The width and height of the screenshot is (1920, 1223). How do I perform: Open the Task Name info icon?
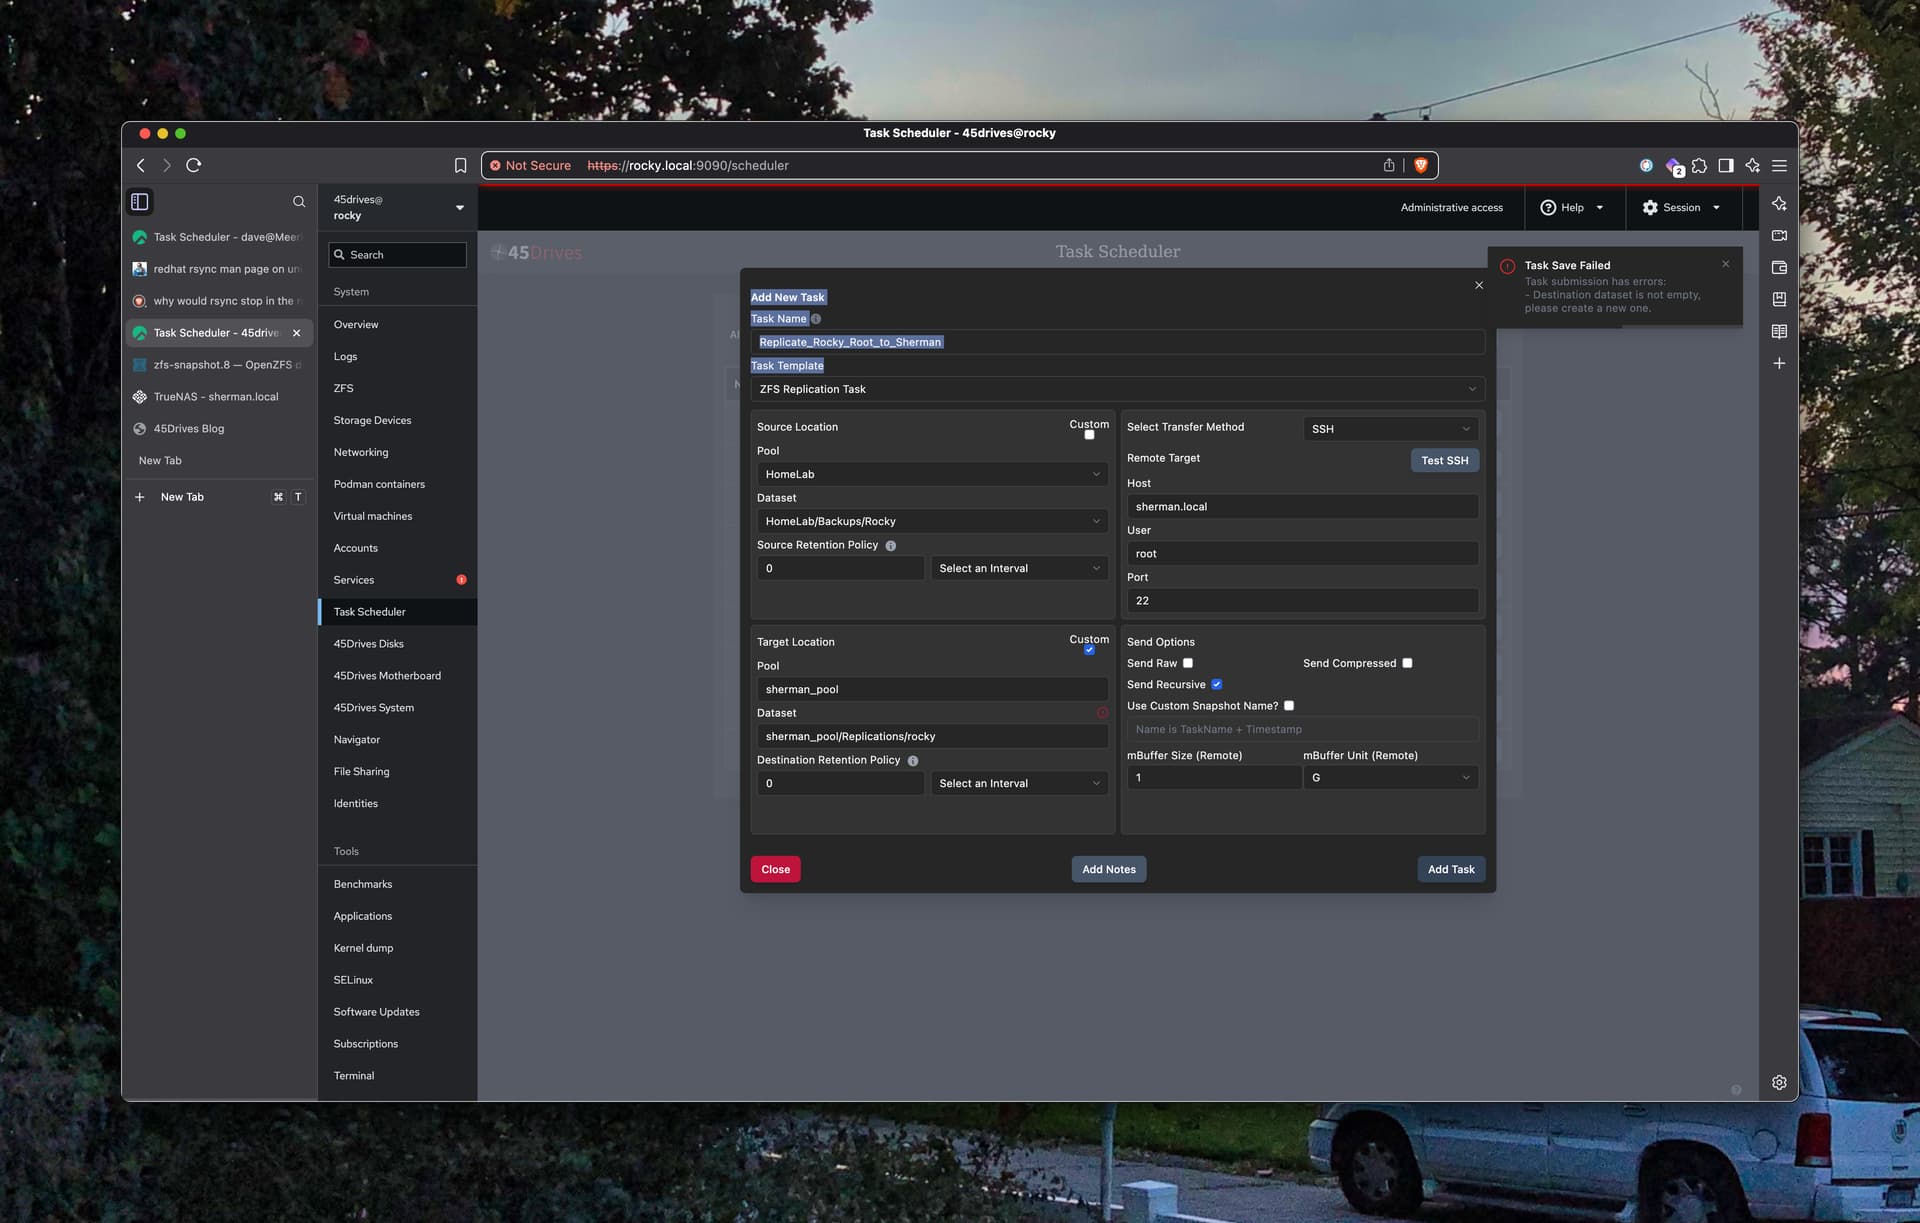816,319
